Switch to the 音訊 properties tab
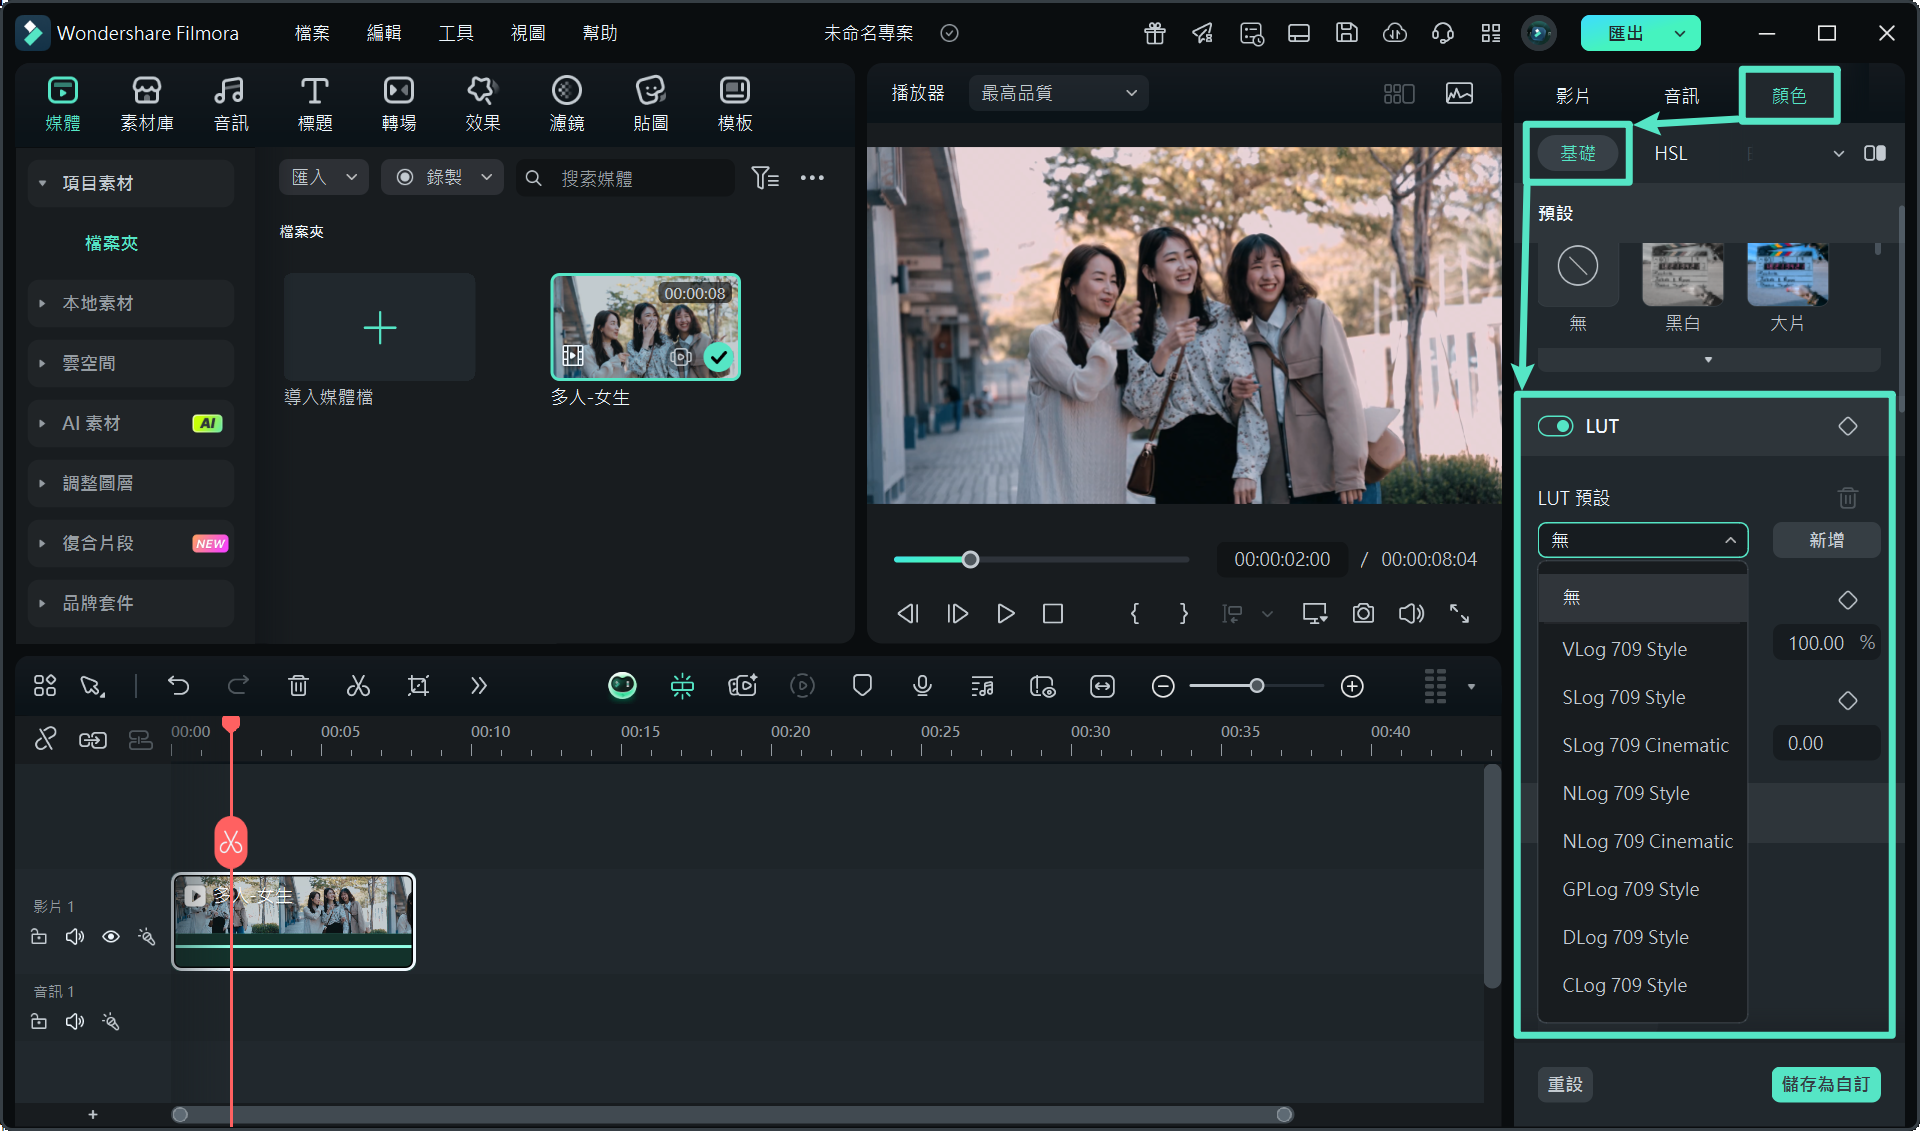 coord(1681,96)
